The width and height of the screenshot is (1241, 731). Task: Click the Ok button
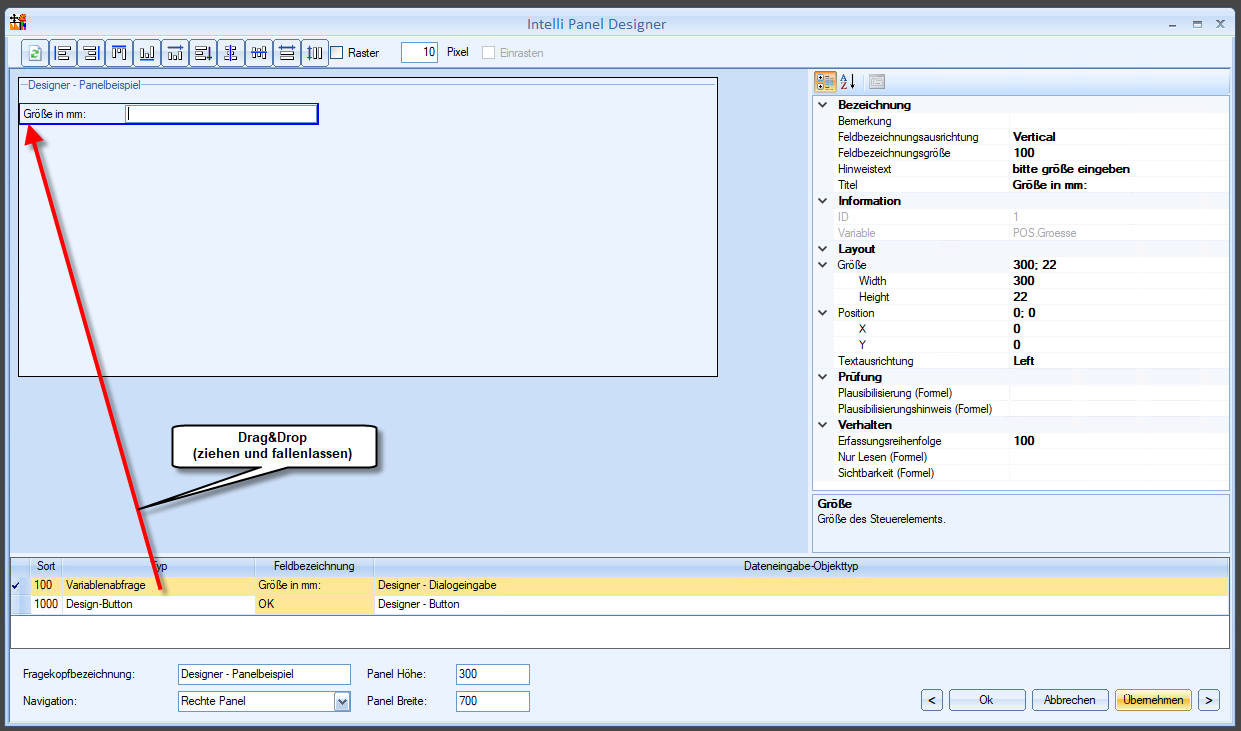pyautogui.click(x=986, y=700)
